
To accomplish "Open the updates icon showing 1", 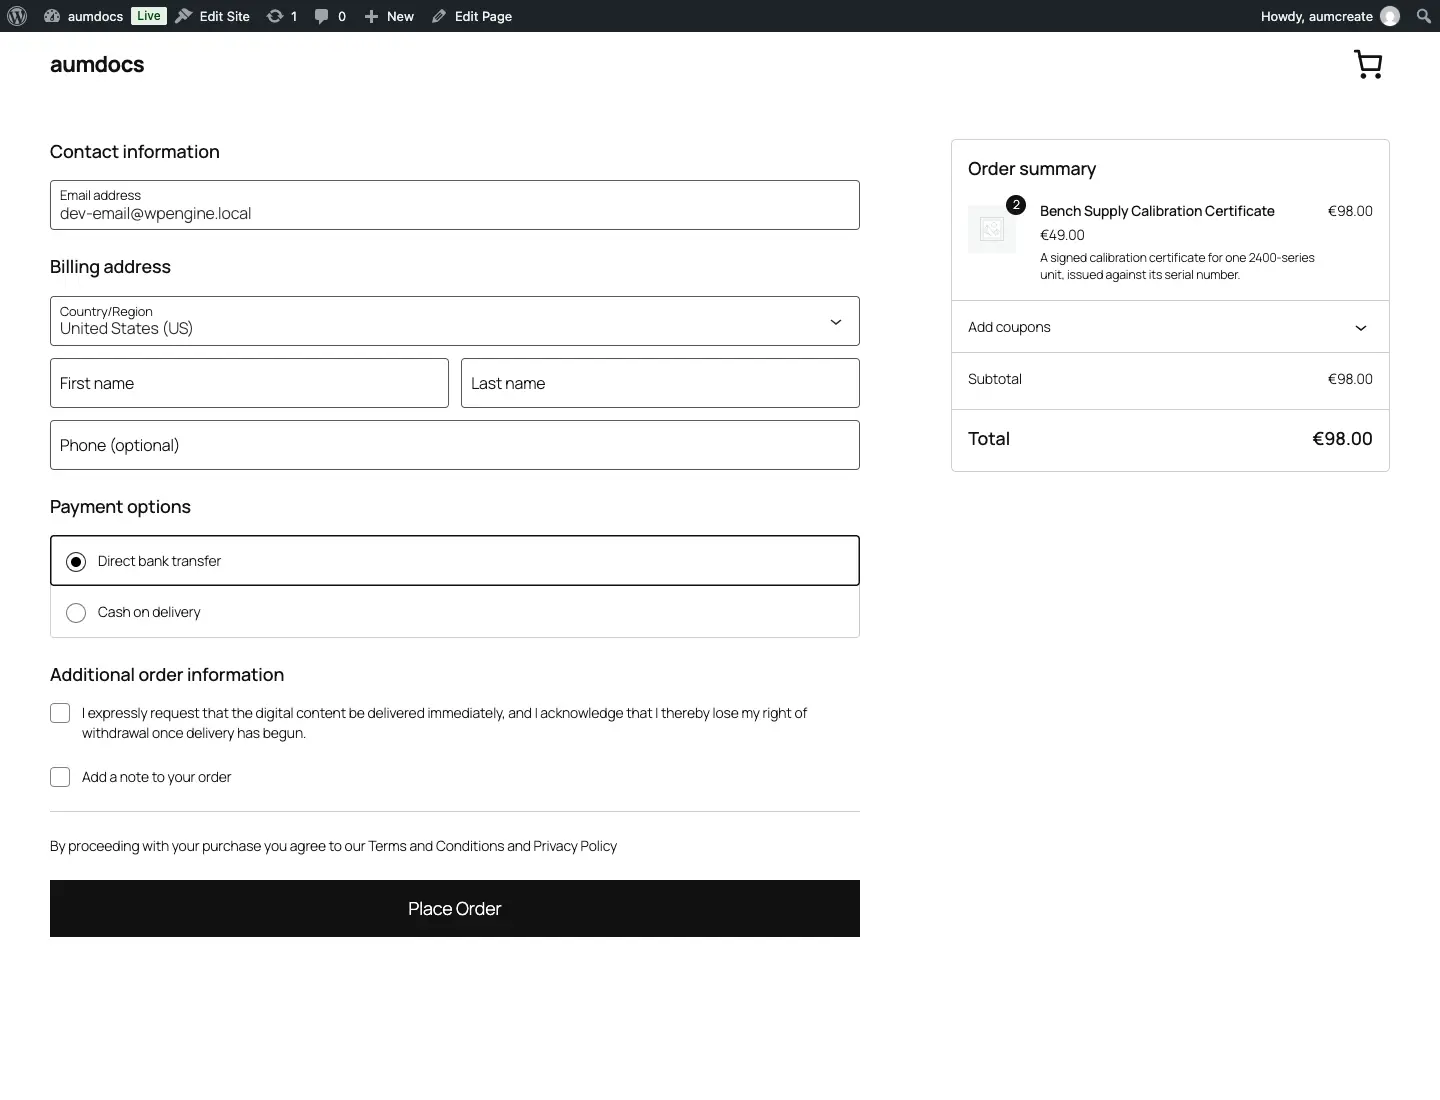I will (282, 16).
